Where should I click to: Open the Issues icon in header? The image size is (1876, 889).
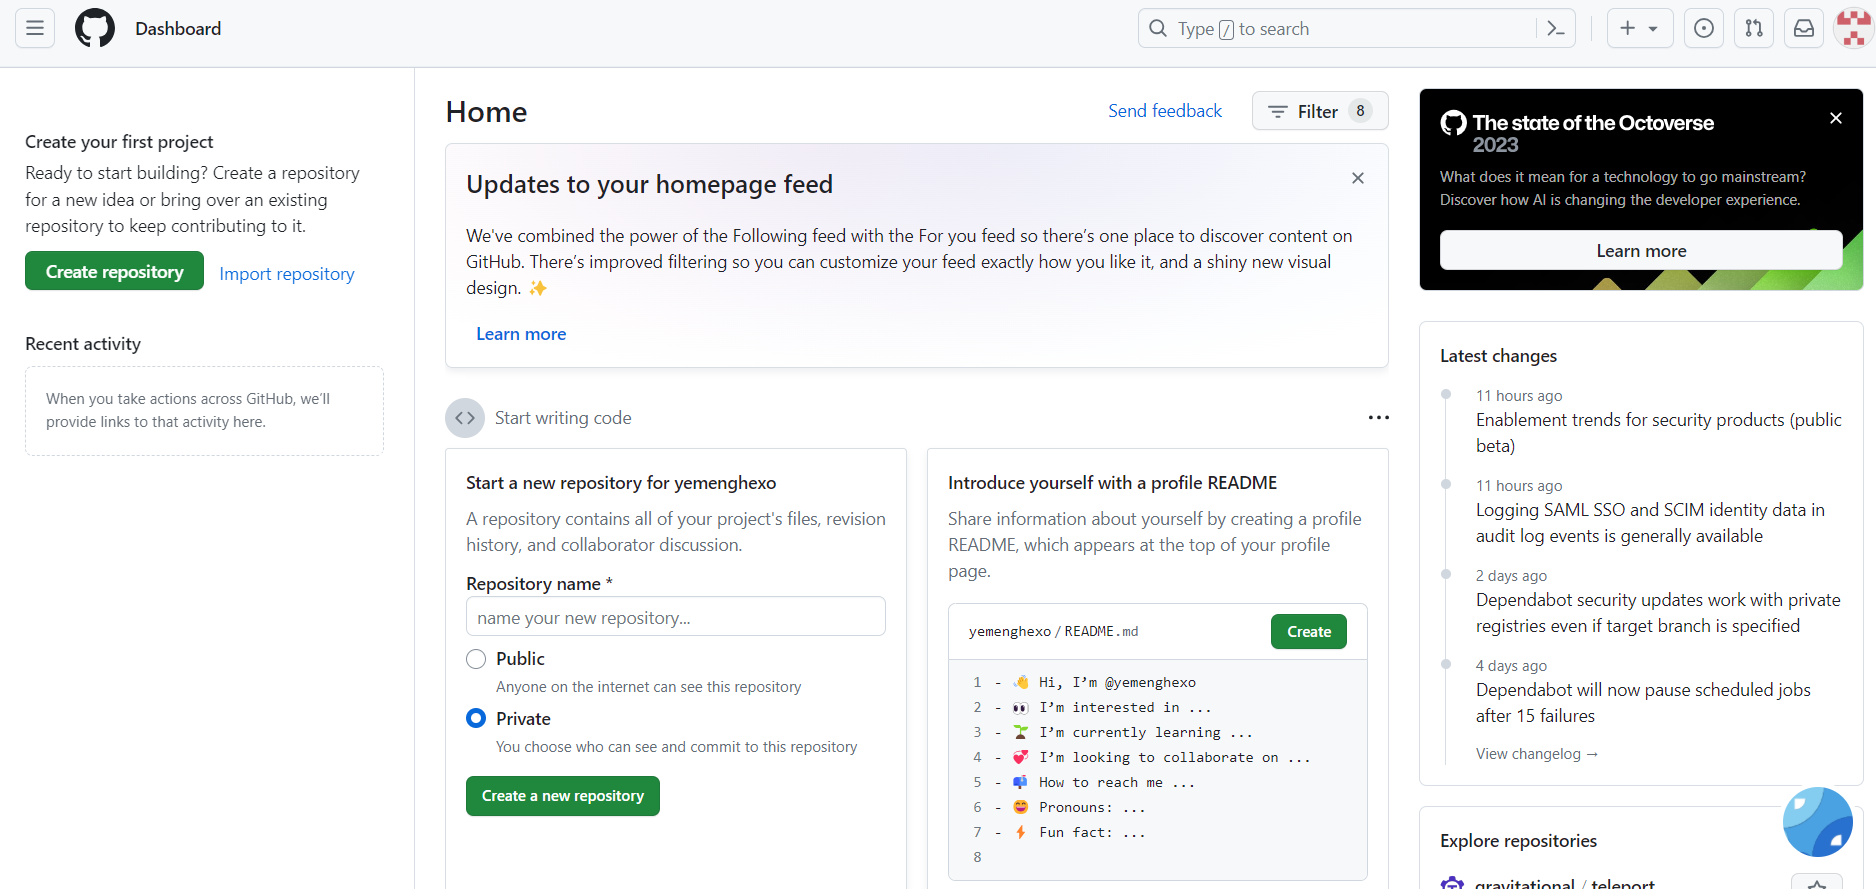coord(1704,29)
